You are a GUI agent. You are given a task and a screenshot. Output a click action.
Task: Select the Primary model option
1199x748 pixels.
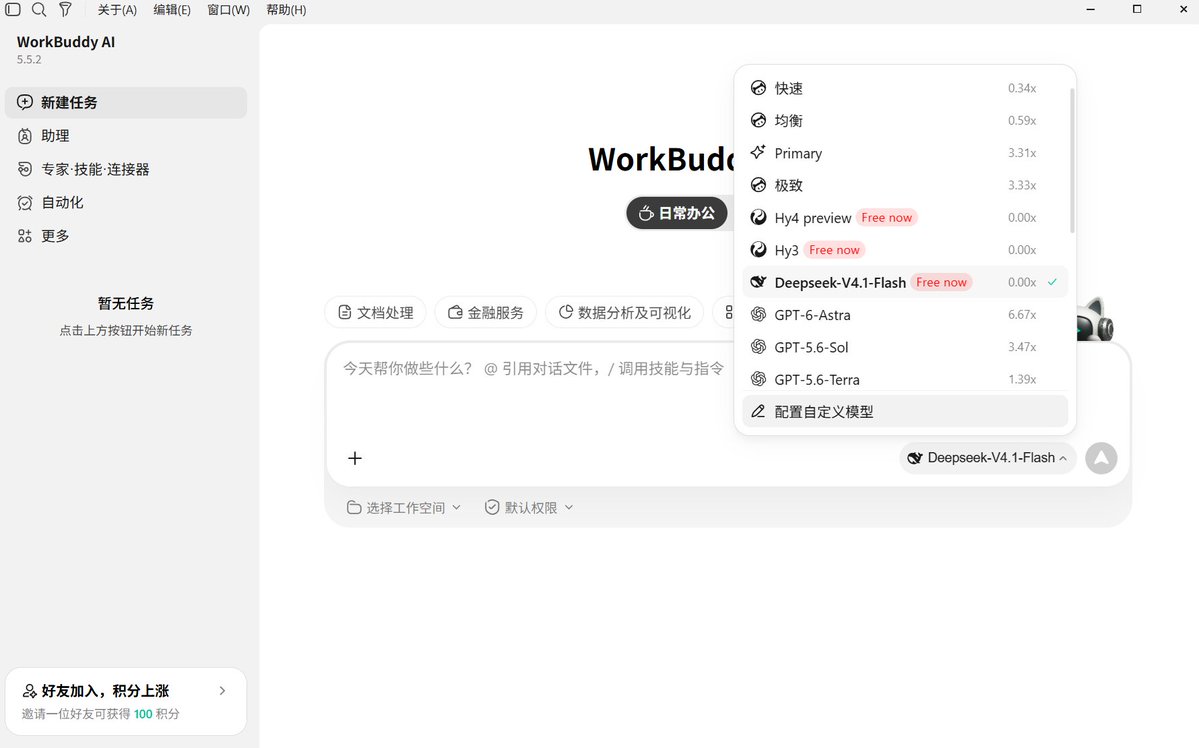[905, 153]
